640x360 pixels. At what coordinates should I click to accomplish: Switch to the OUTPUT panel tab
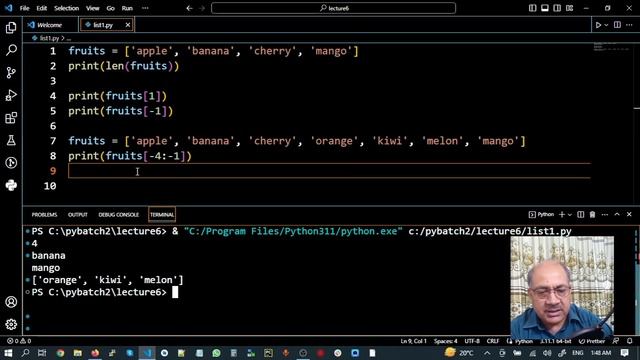[78, 215]
